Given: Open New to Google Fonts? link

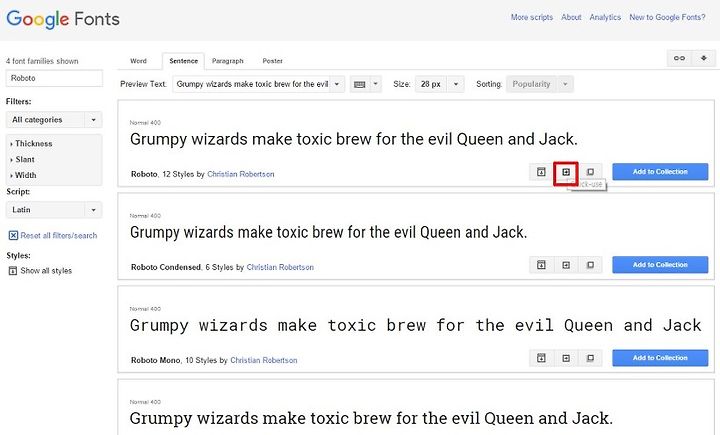Looking at the screenshot, I should pyautogui.click(x=667, y=17).
